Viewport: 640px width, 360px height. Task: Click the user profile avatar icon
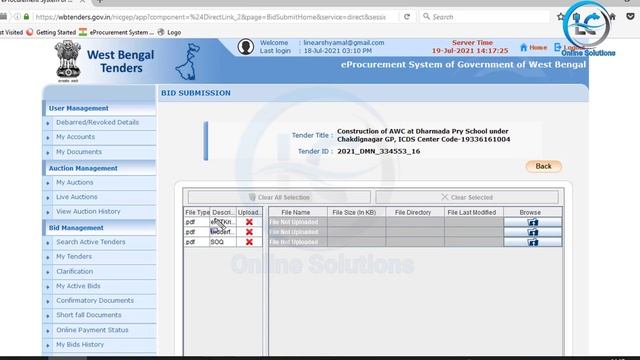pyautogui.click(x=246, y=47)
